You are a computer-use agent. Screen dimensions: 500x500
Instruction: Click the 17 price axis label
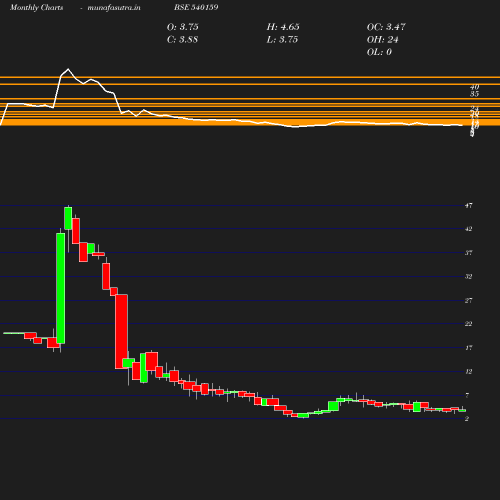(x=468, y=348)
